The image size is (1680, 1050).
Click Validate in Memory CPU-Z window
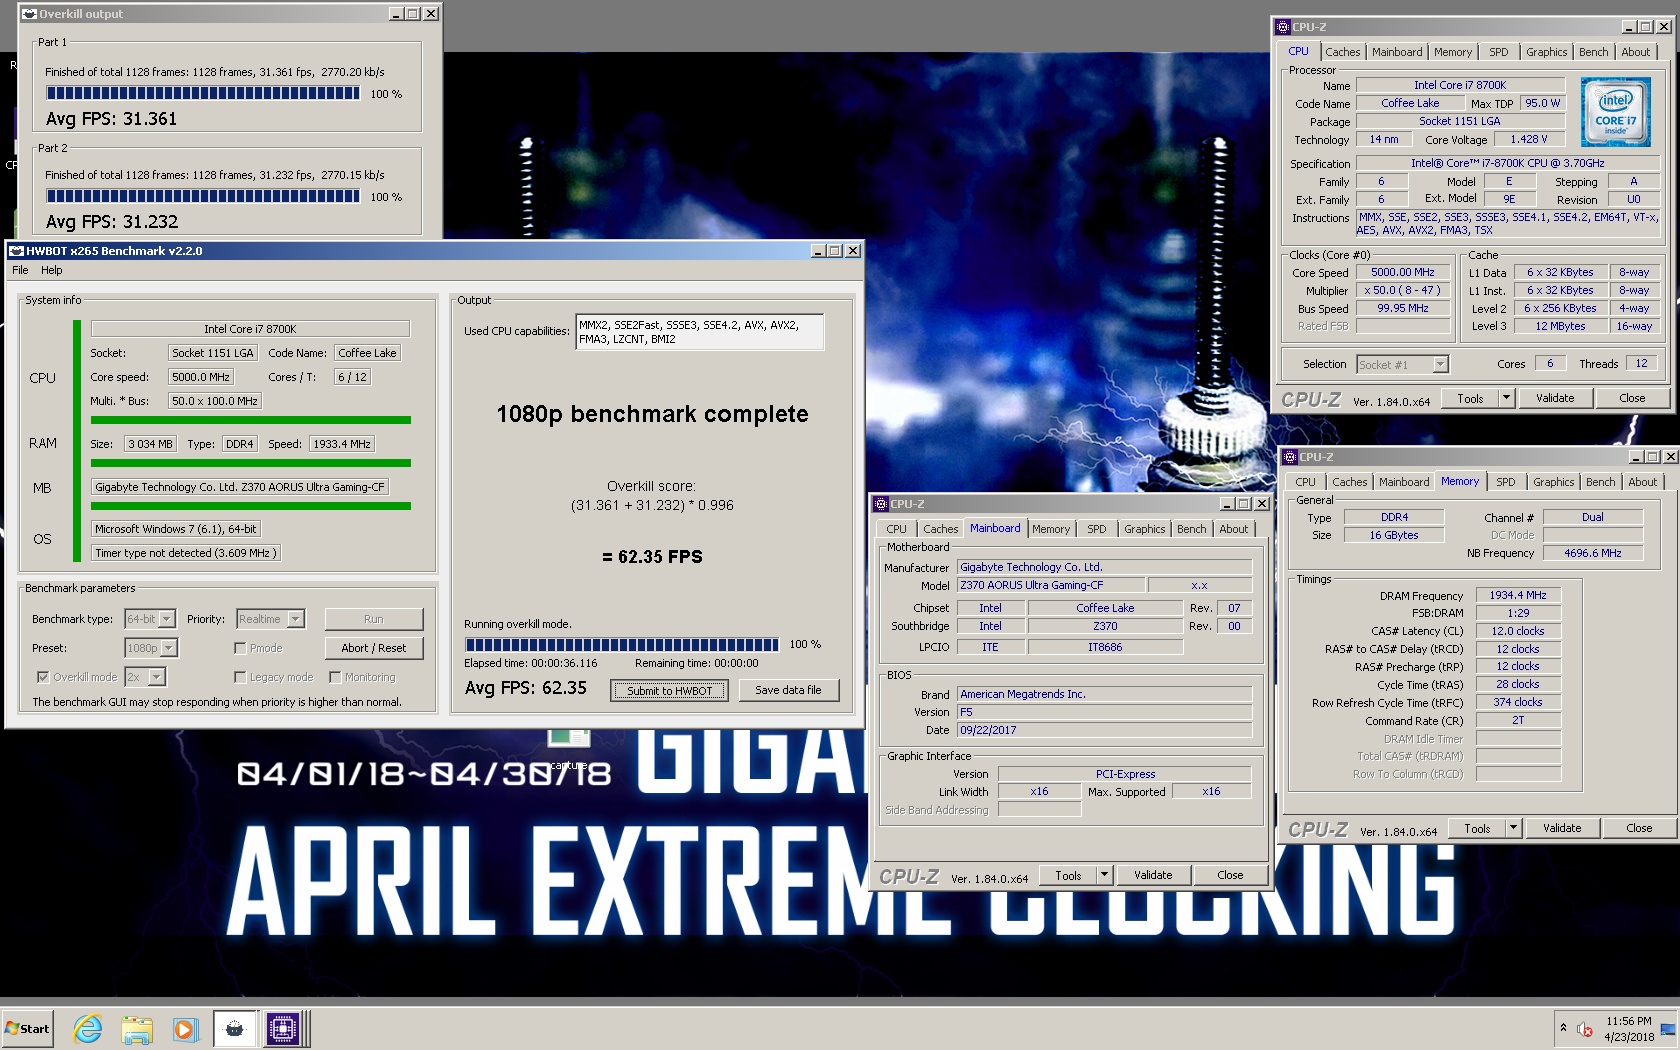(x=1561, y=828)
